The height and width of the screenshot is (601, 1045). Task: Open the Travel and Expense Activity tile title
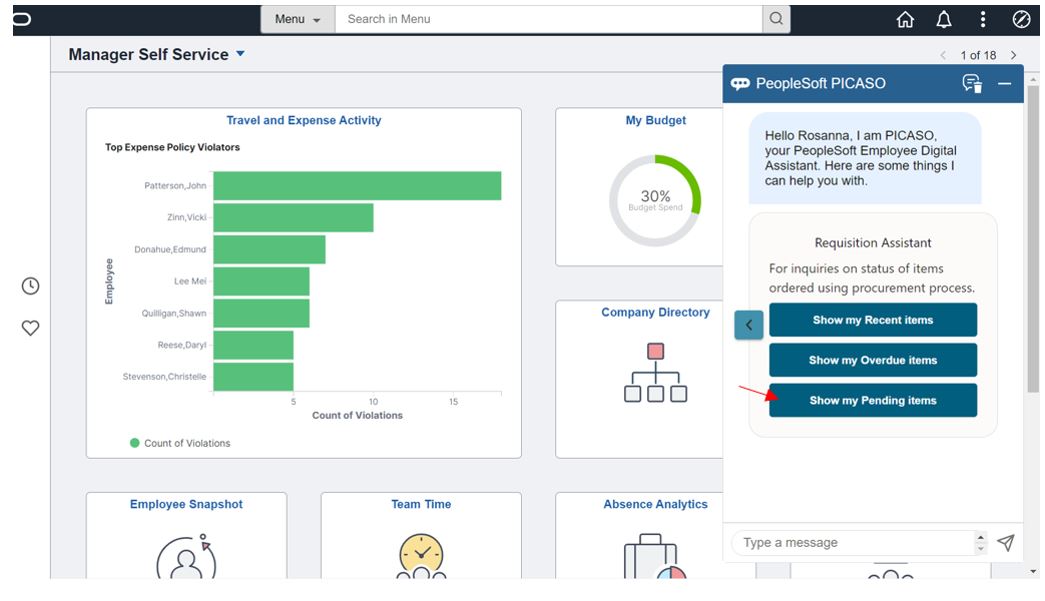(x=304, y=121)
